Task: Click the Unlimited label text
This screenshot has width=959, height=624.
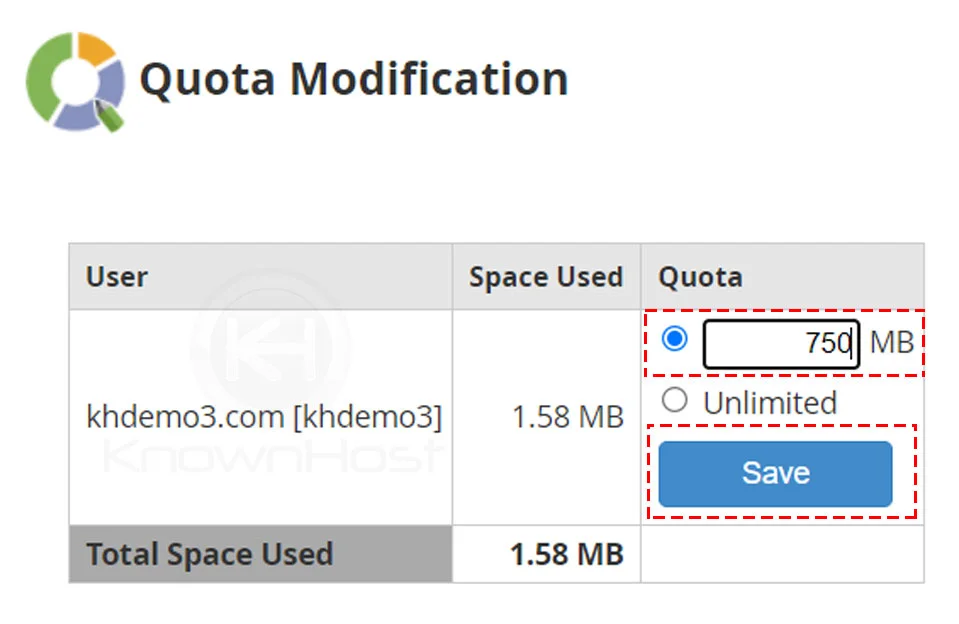Action: [769, 403]
